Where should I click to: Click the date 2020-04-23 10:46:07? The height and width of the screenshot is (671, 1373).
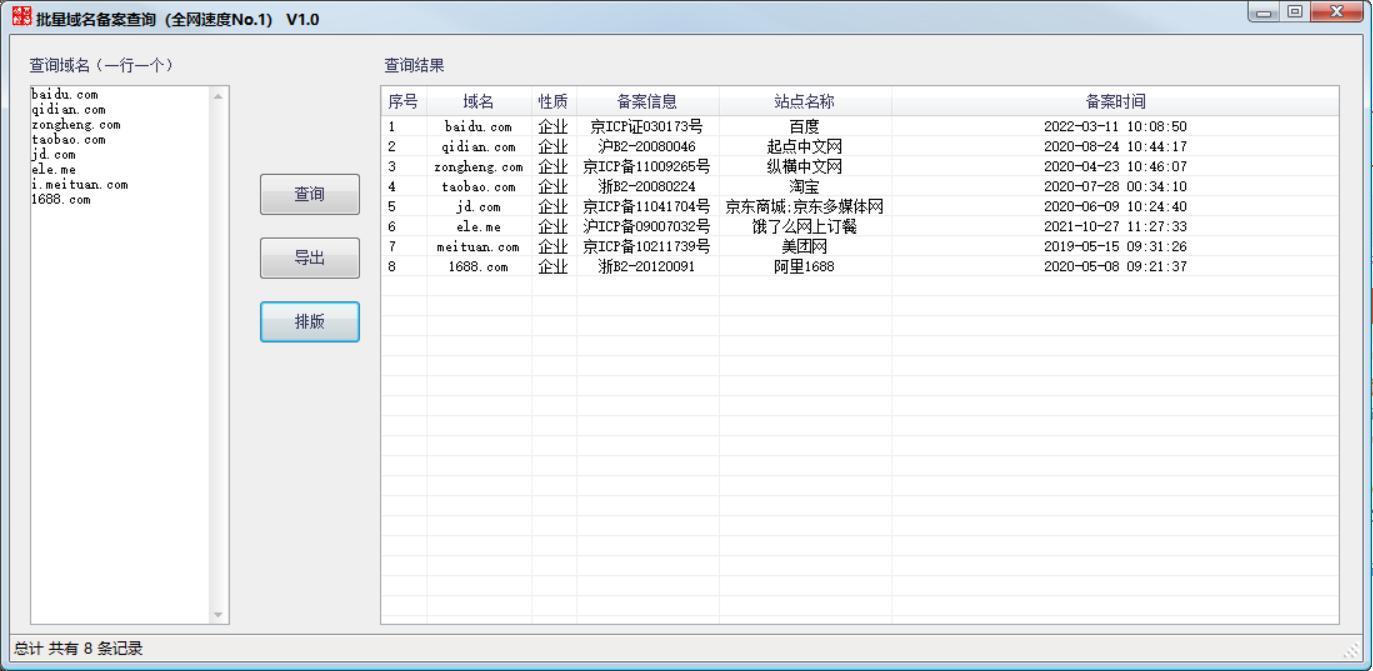pos(1115,167)
